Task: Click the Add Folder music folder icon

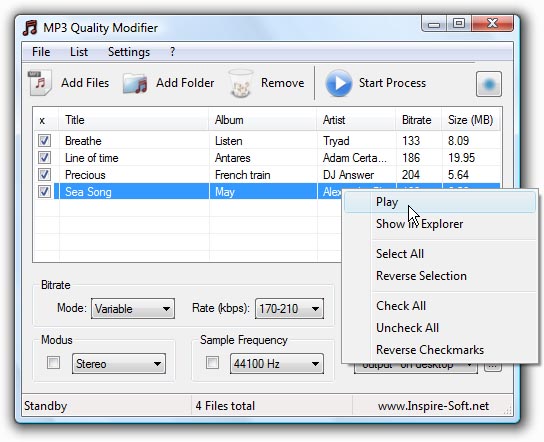Action: 135,83
